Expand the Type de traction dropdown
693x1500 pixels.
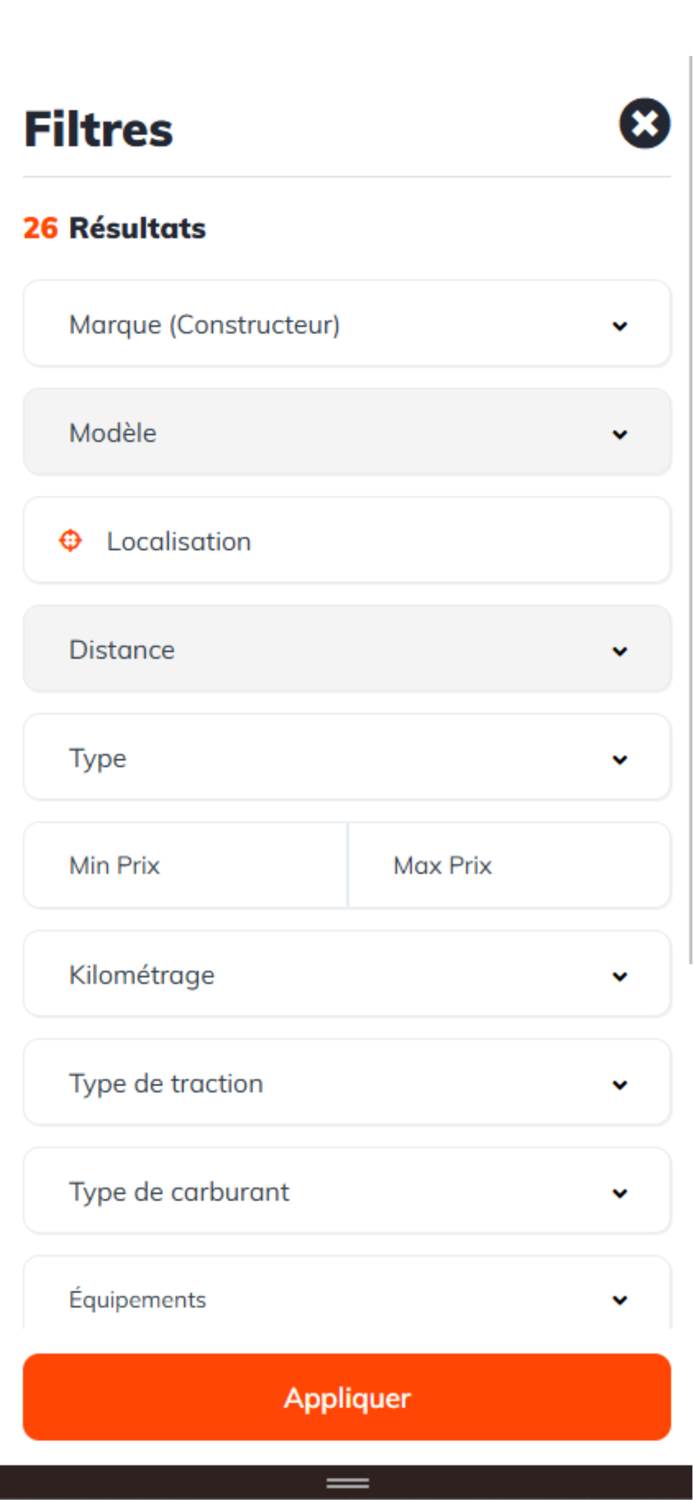pos(346,1083)
